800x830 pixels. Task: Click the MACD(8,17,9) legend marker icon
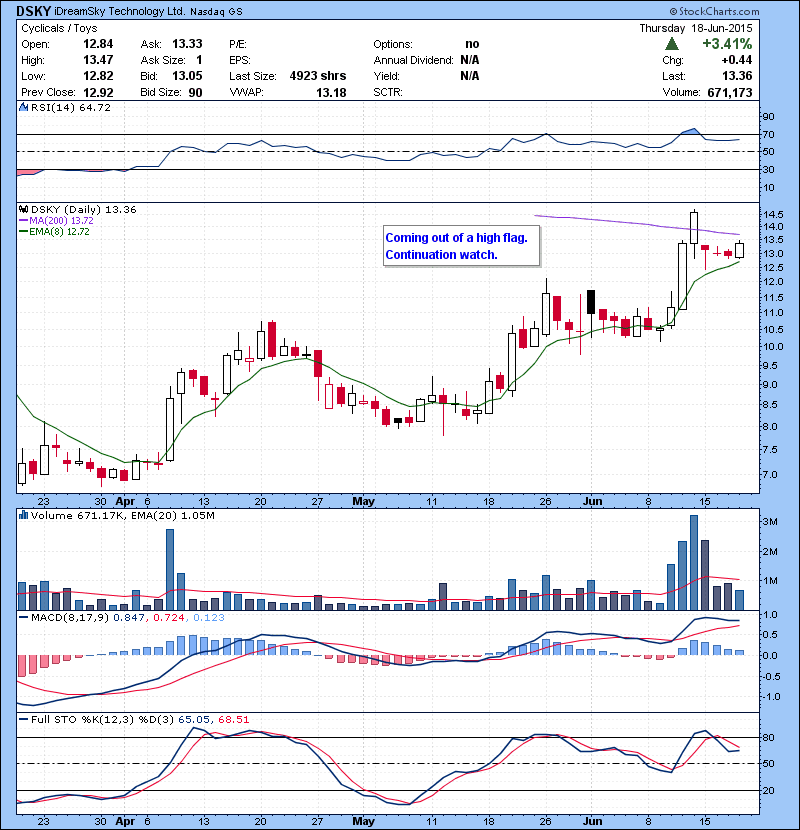pyautogui.click(x=25, y=619)
